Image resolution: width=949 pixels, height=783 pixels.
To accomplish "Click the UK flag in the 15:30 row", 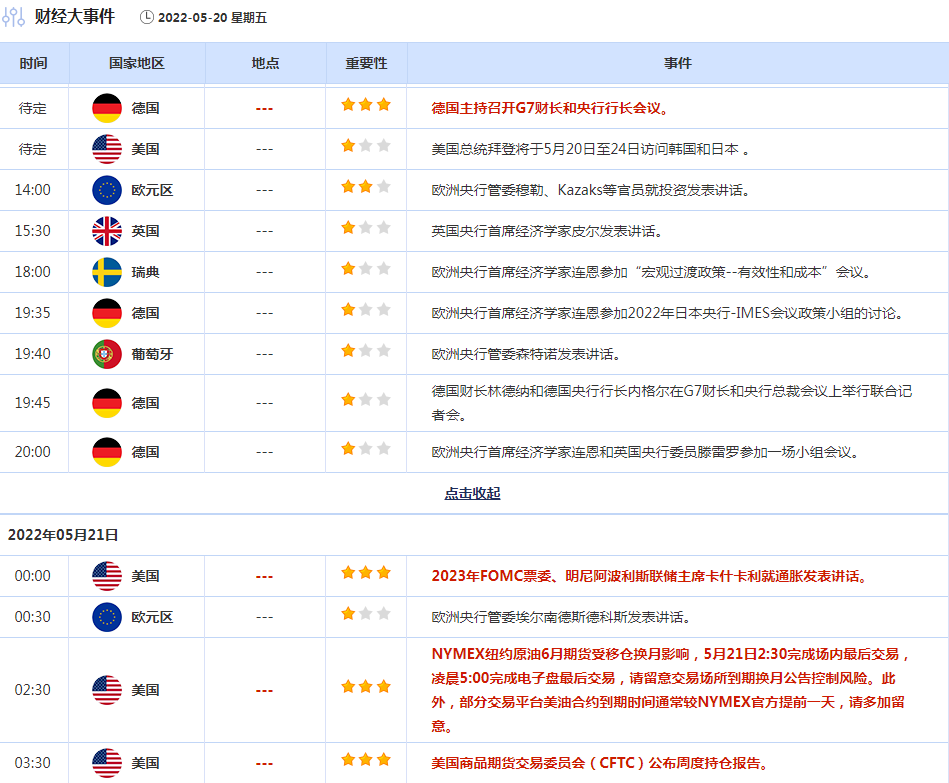I will 107,231.
